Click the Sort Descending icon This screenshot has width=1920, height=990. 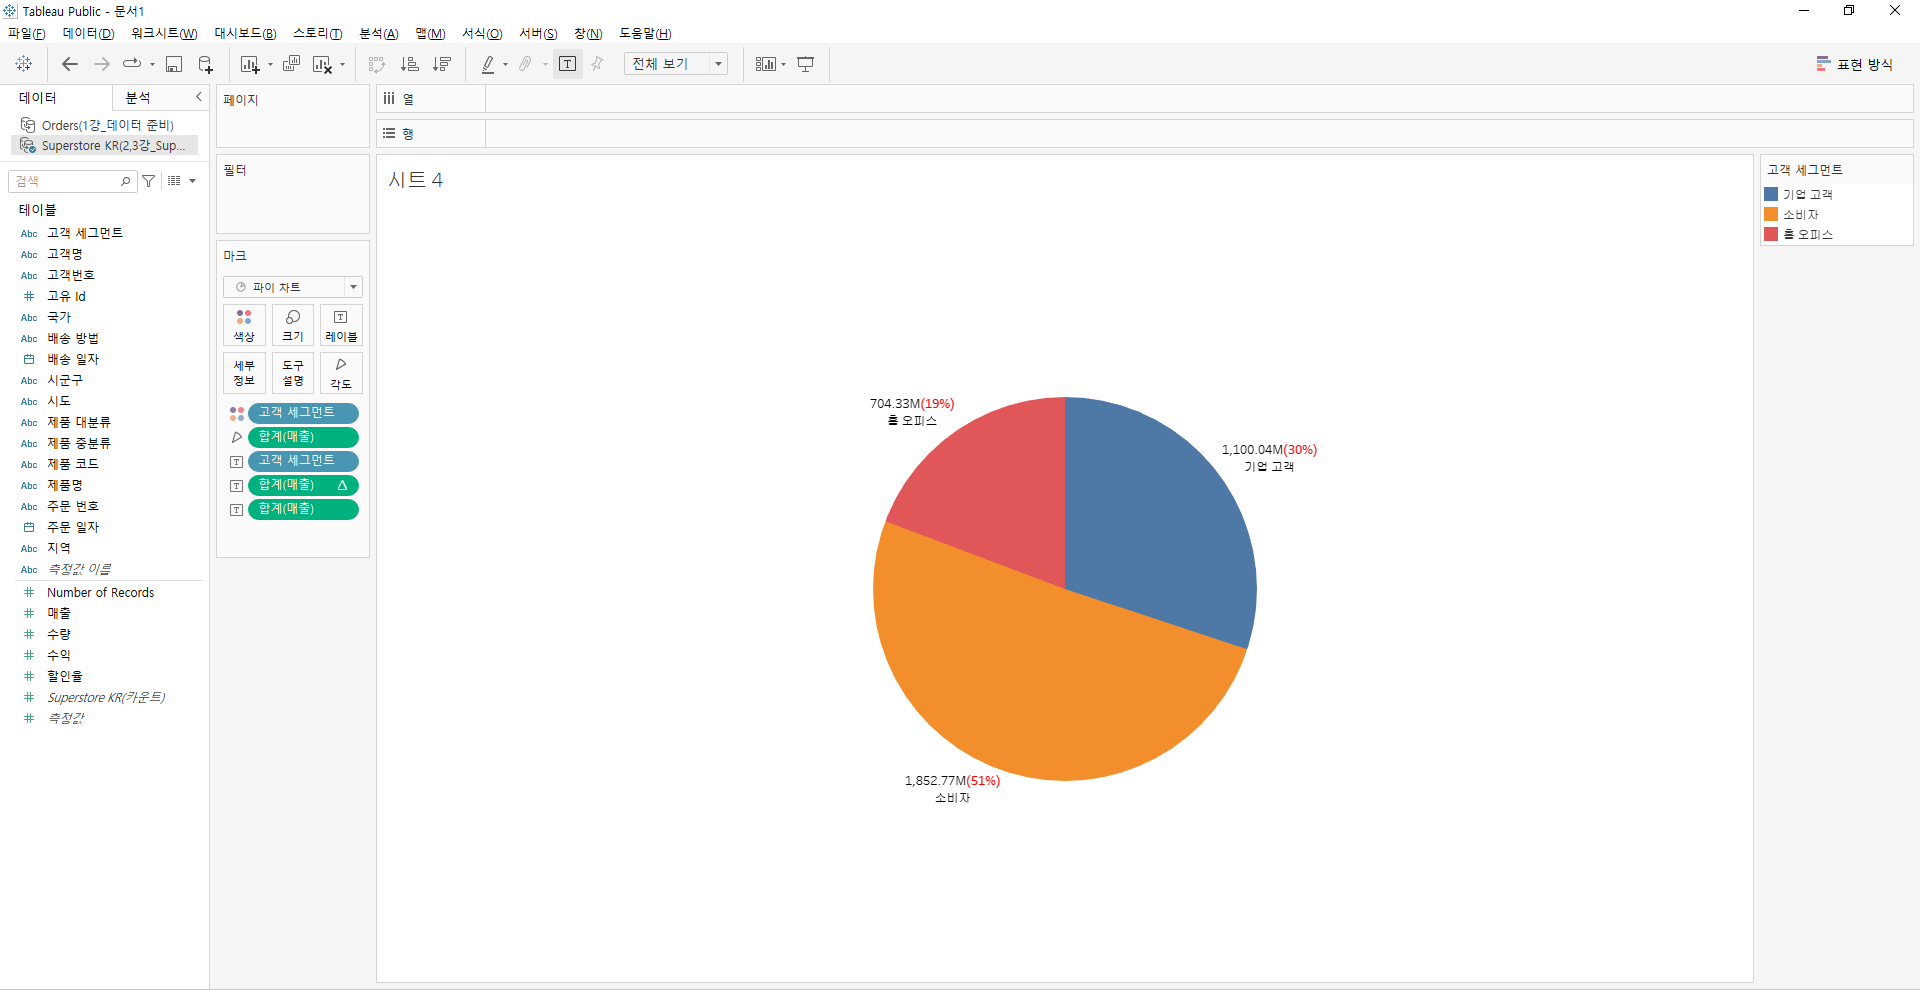pos(442,64)
